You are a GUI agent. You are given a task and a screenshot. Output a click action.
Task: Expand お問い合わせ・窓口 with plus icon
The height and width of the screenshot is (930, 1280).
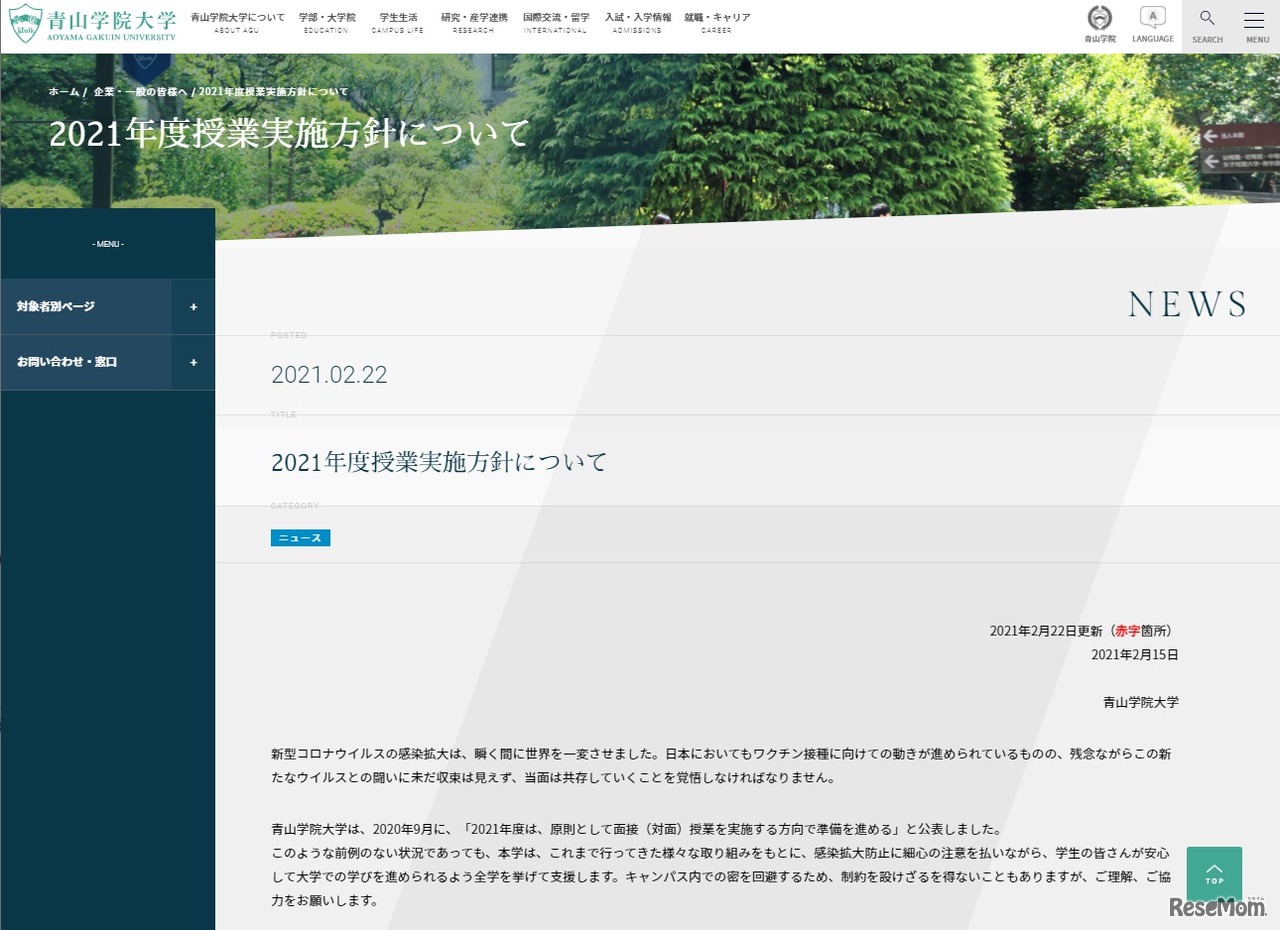193,362
